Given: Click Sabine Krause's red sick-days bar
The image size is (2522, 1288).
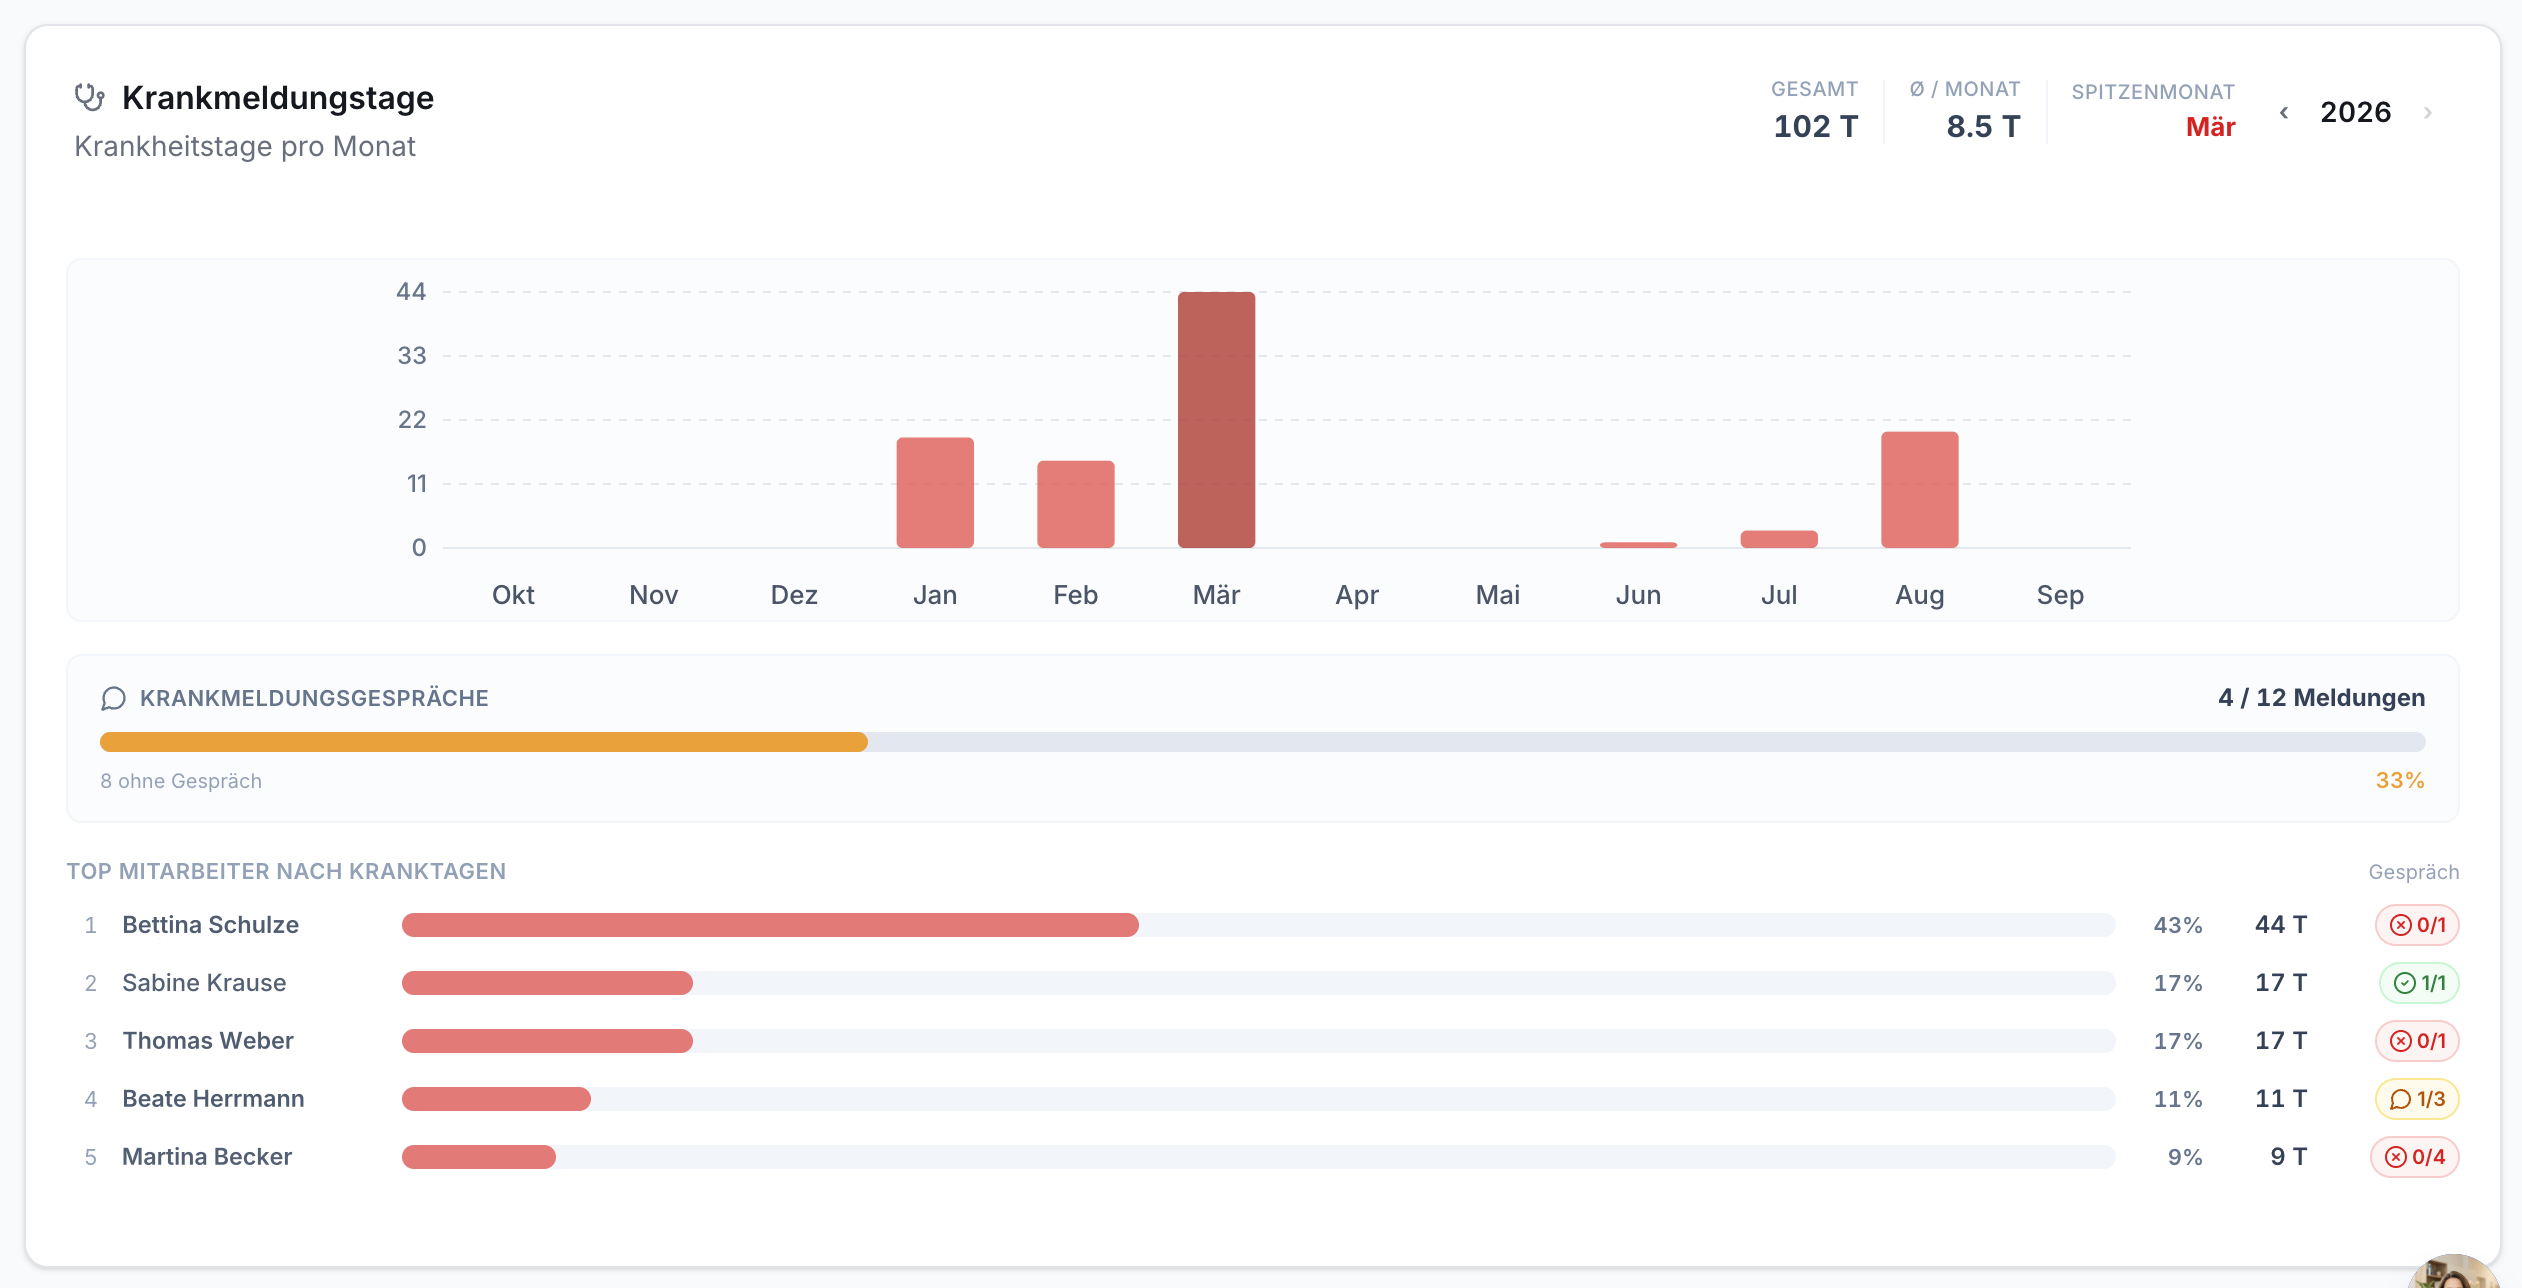Looking at the screenshot, I should pyautogui.click(x=547, y=983).
